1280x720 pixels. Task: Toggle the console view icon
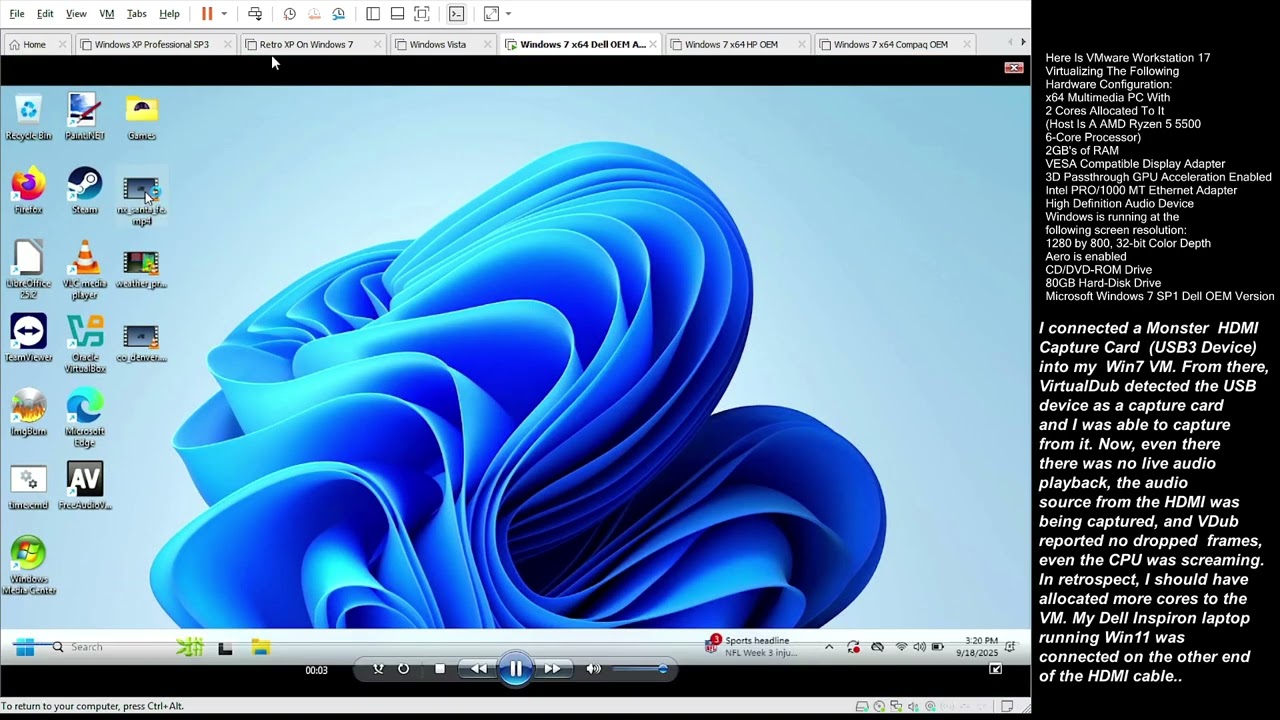tap(456, 14)
